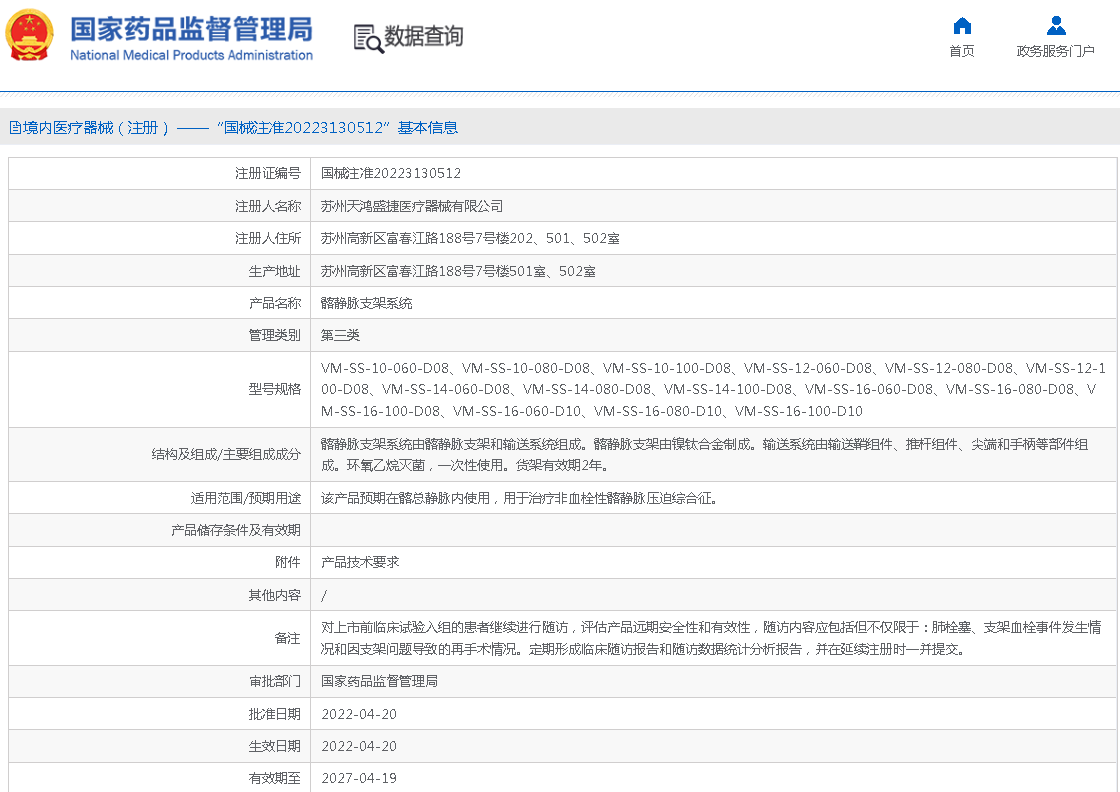
Task: Click the 数据查询 magnifier document icon
Action: [368, 38]
